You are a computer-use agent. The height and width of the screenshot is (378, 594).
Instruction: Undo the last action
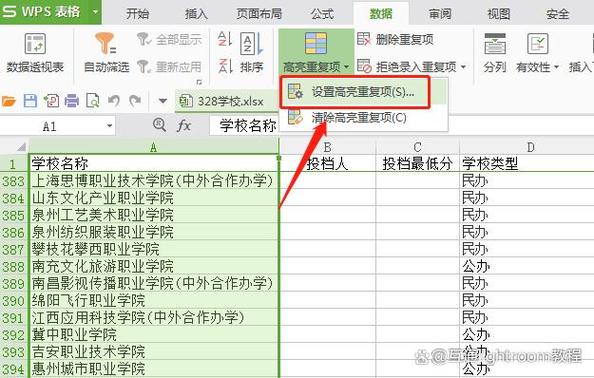pos(114,101)
